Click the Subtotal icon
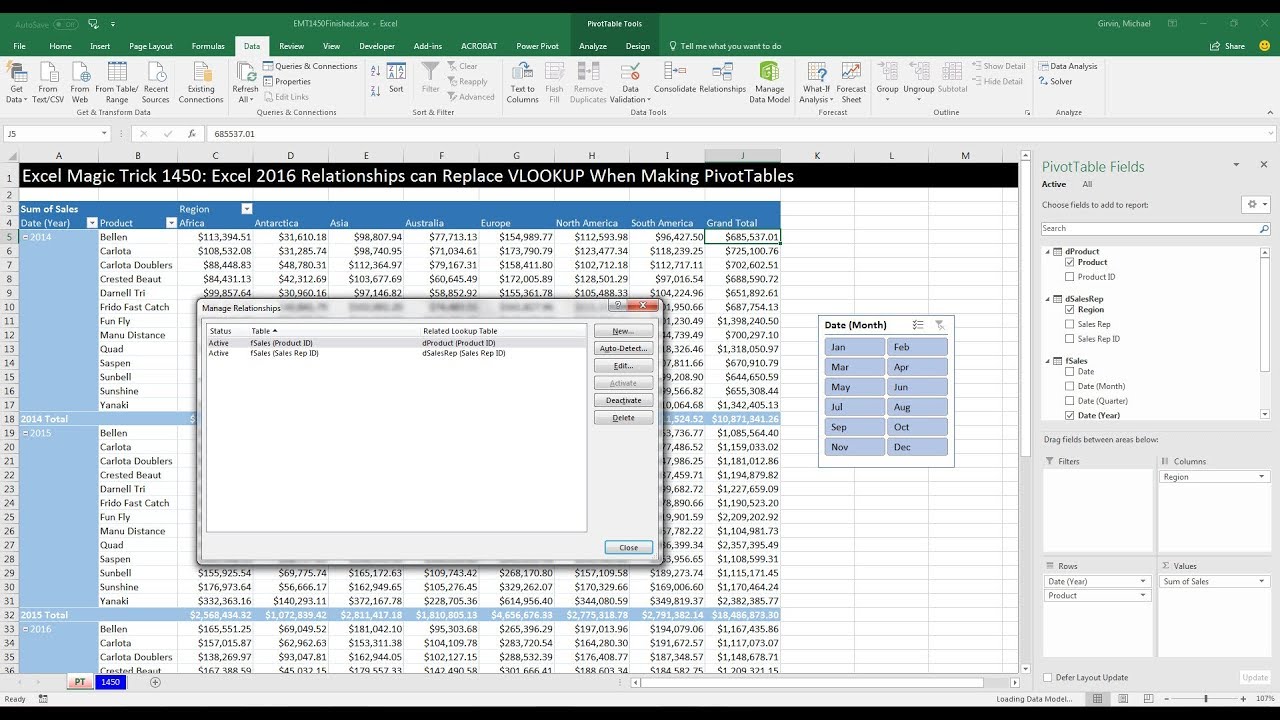The width and height of the screenshot is (1280, 720). pos(952,78)
